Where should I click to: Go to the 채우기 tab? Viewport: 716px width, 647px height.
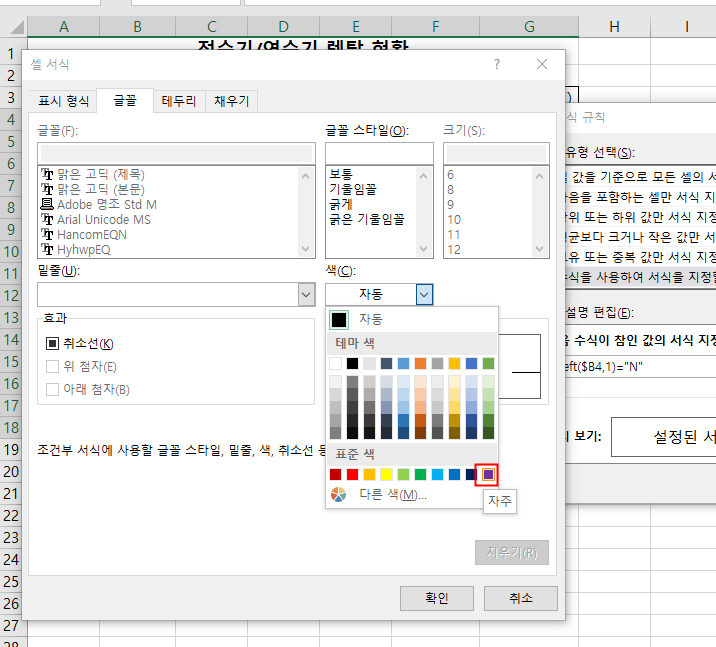click(x=232, y=101)
